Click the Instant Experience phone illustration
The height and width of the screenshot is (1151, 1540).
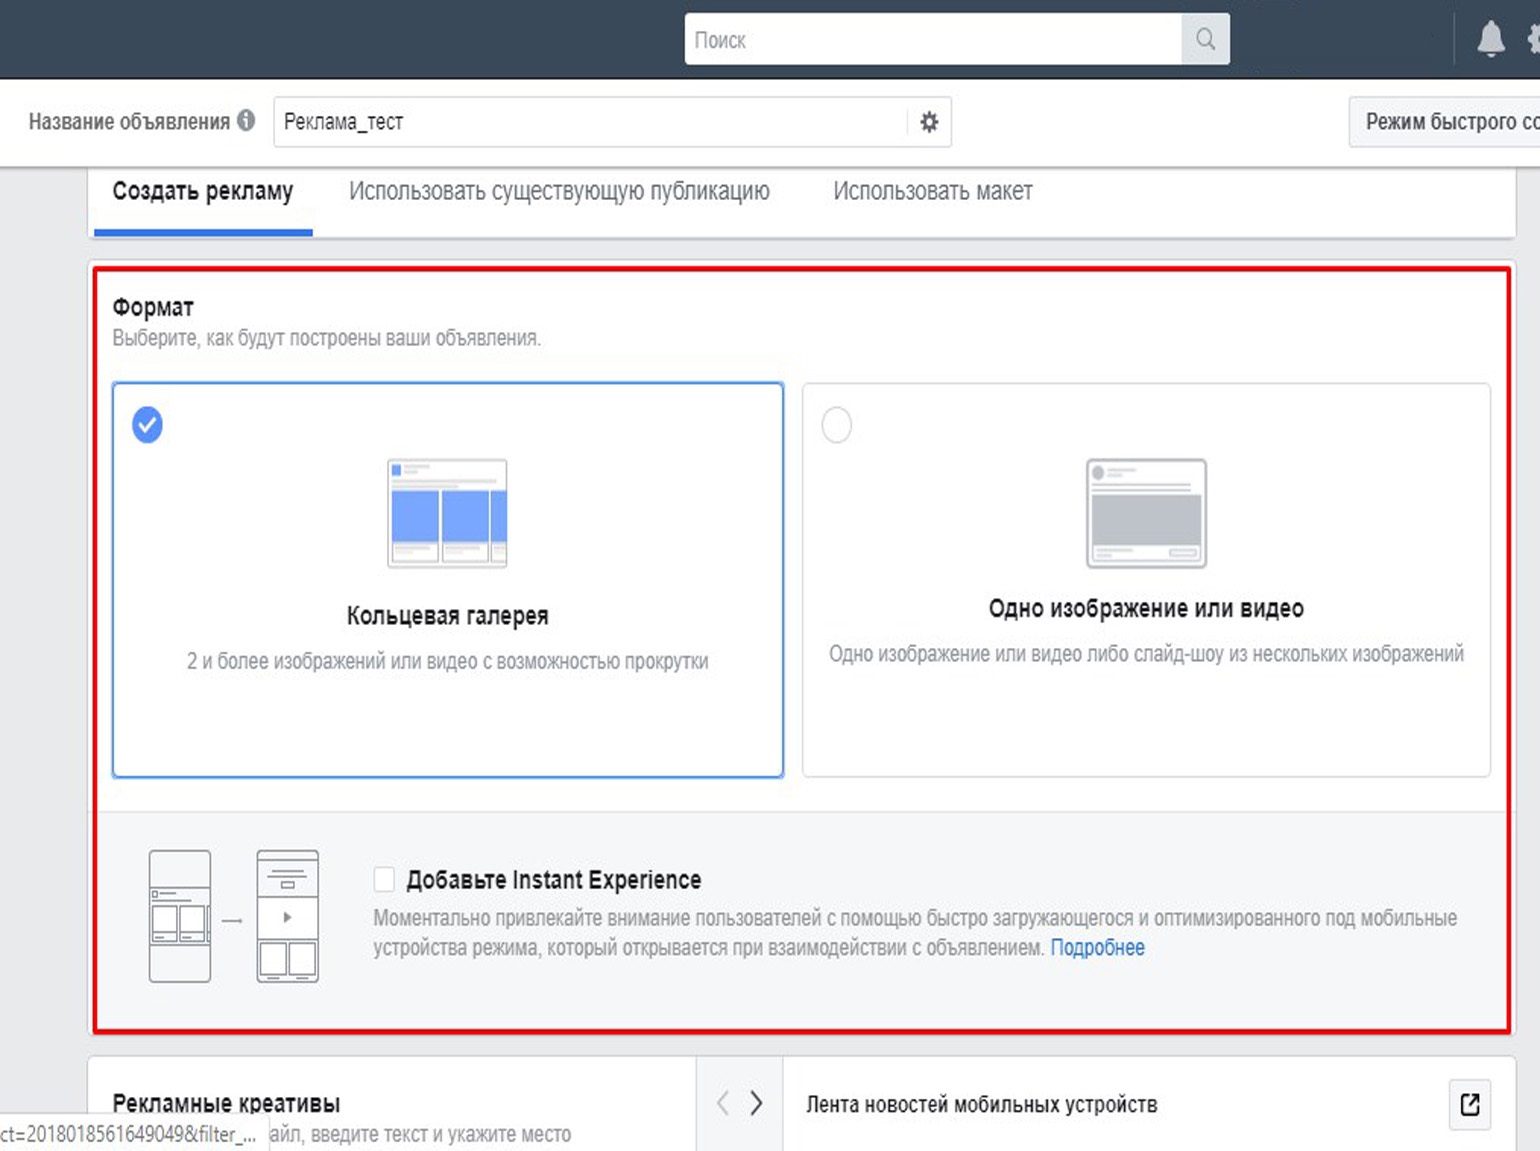pyautogui.click(x=234, y=916)
